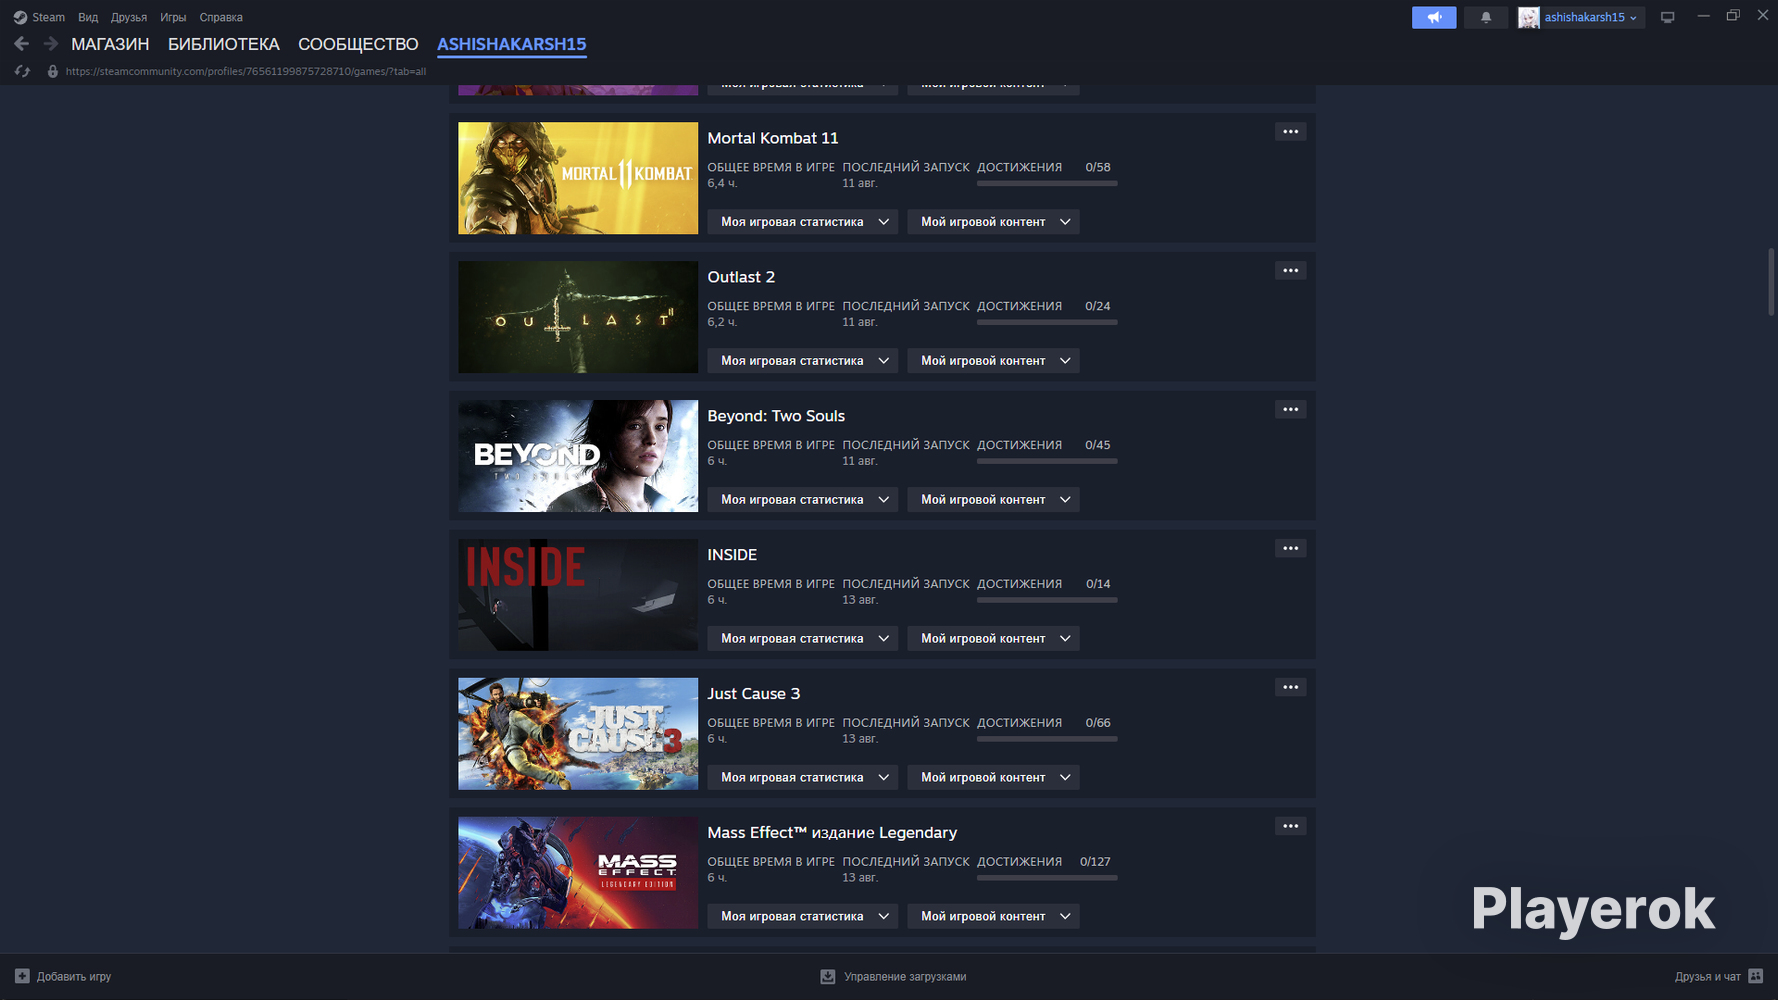Image resolution: width=1778 pixels, height=1000 pixels.
Task: Open the Outlast 2 title link
Action: pyautogui.click(x=741, y=277)
